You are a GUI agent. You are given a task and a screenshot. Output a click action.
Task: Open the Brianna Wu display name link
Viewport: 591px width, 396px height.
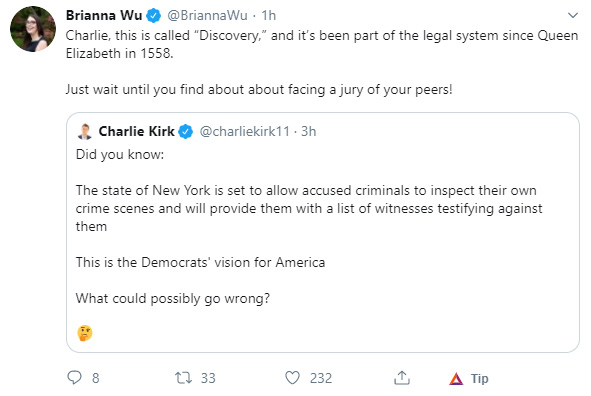click(104, 15)
